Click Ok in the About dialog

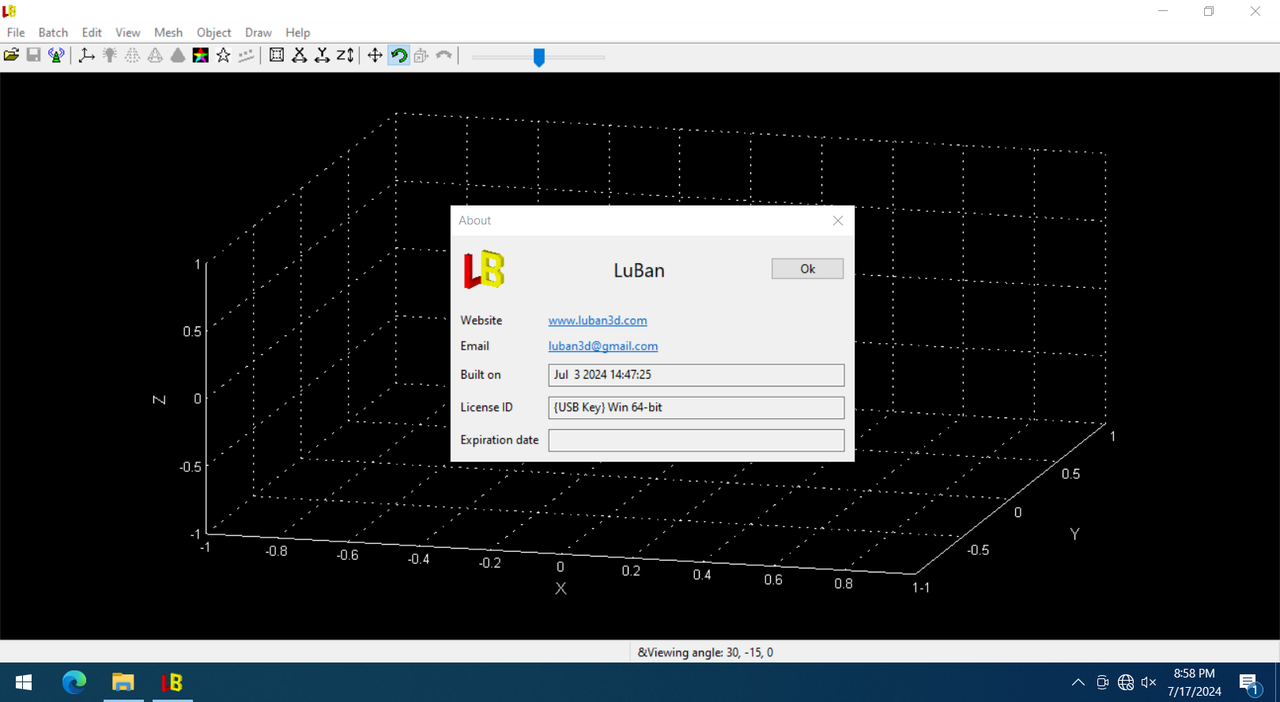pyautogui.click(x=808, y=269)
